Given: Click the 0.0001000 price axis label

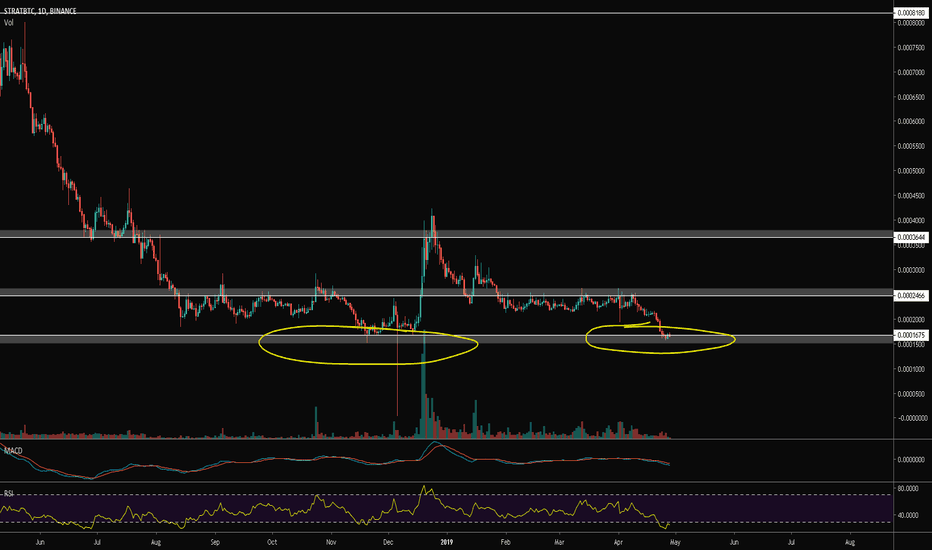Looking at the screenshot, I should pyautogui.click(x=911, y=369).
